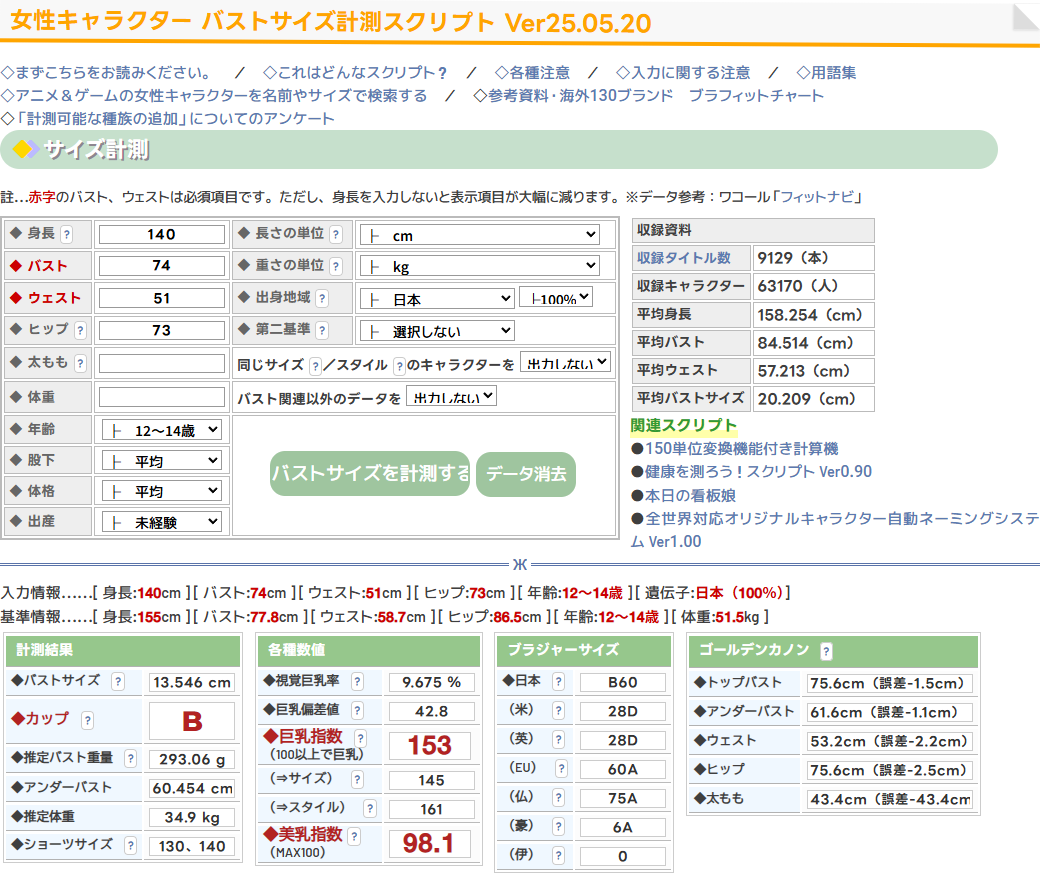Viewport: 1040px width, 873px height.
Task: Open the 用語集 link
Action: [826, 72]
